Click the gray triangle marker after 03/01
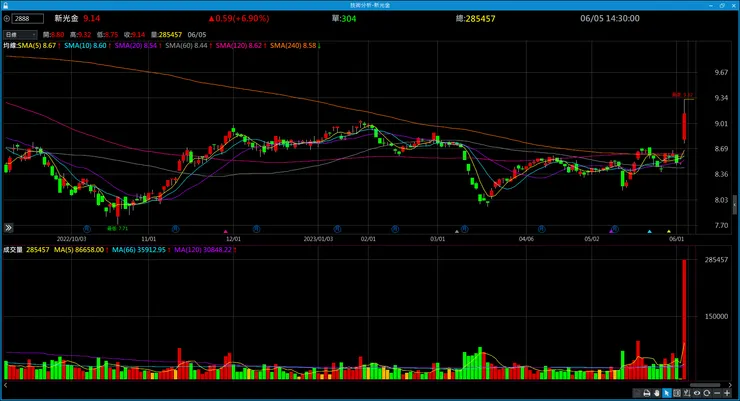This screenshot has height=401, width=740. tap(457, 231)
